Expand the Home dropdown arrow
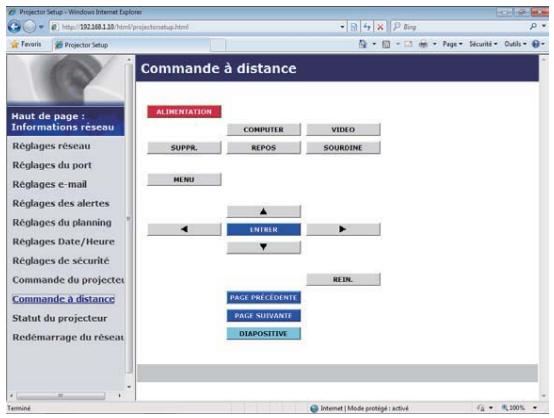 pyautogui.click(x=374, y=44)
